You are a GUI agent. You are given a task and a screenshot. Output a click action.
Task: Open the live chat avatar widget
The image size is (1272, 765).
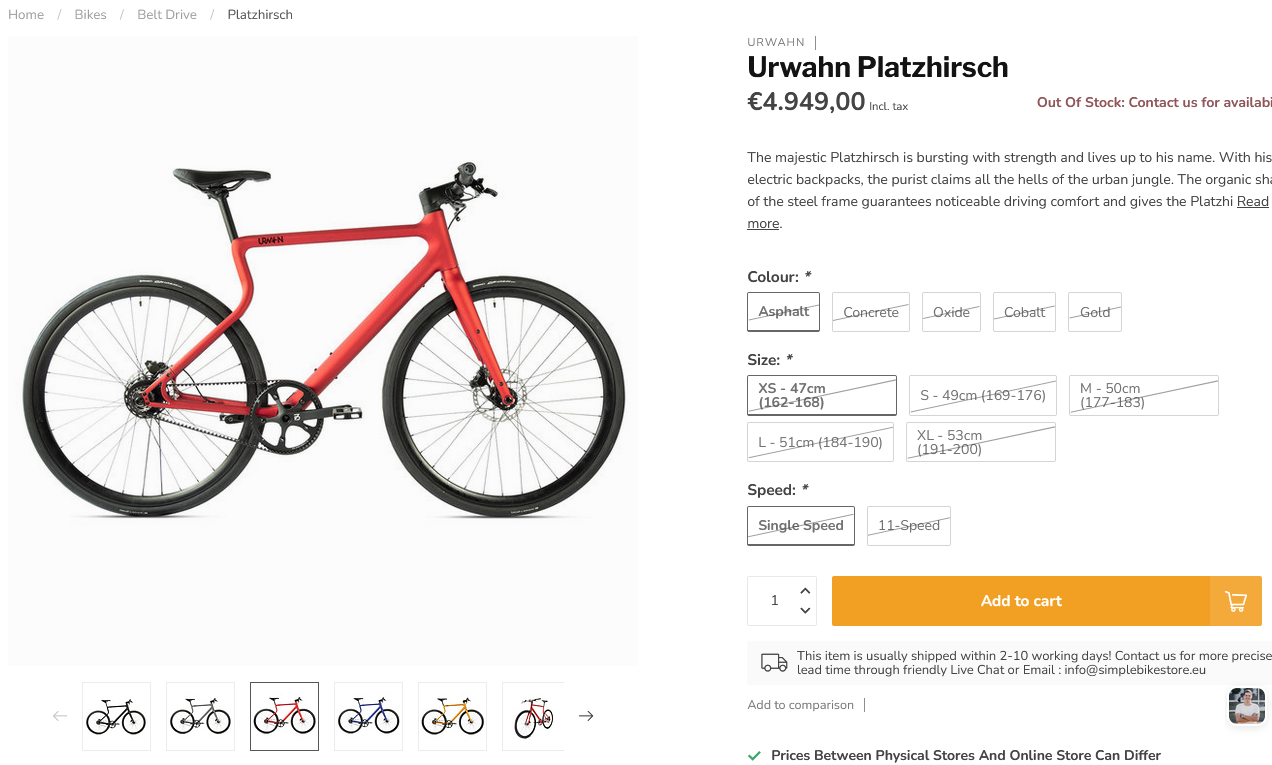pyautogui.click(x=1246, y=706)
